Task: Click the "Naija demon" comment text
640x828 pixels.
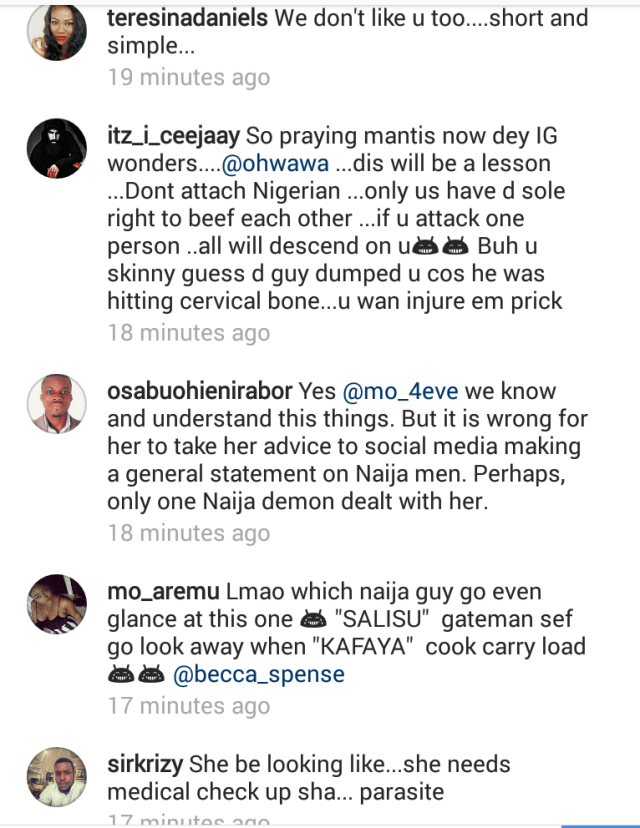Action: [x=300, y=503]
